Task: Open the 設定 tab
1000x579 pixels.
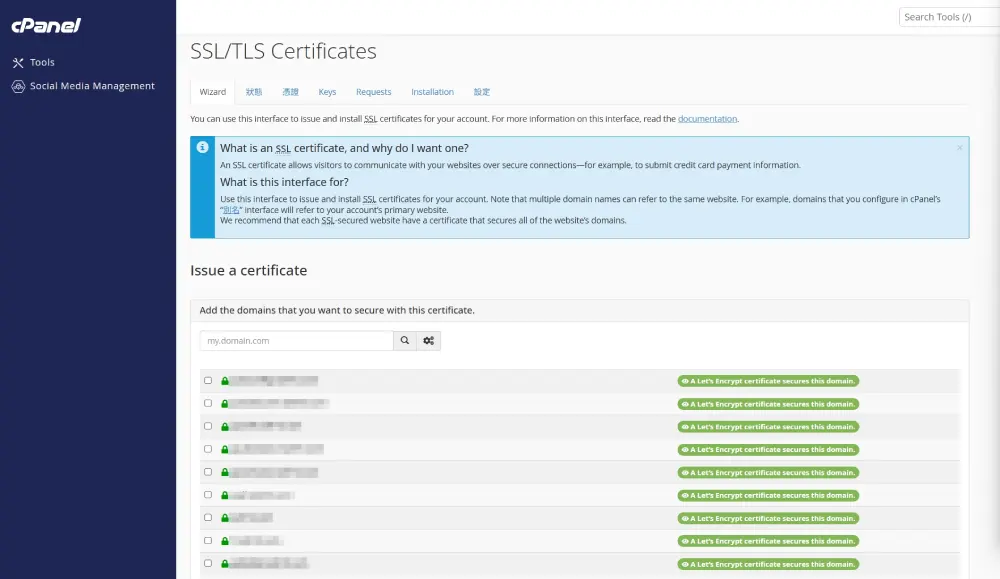Action: (482, 92)
